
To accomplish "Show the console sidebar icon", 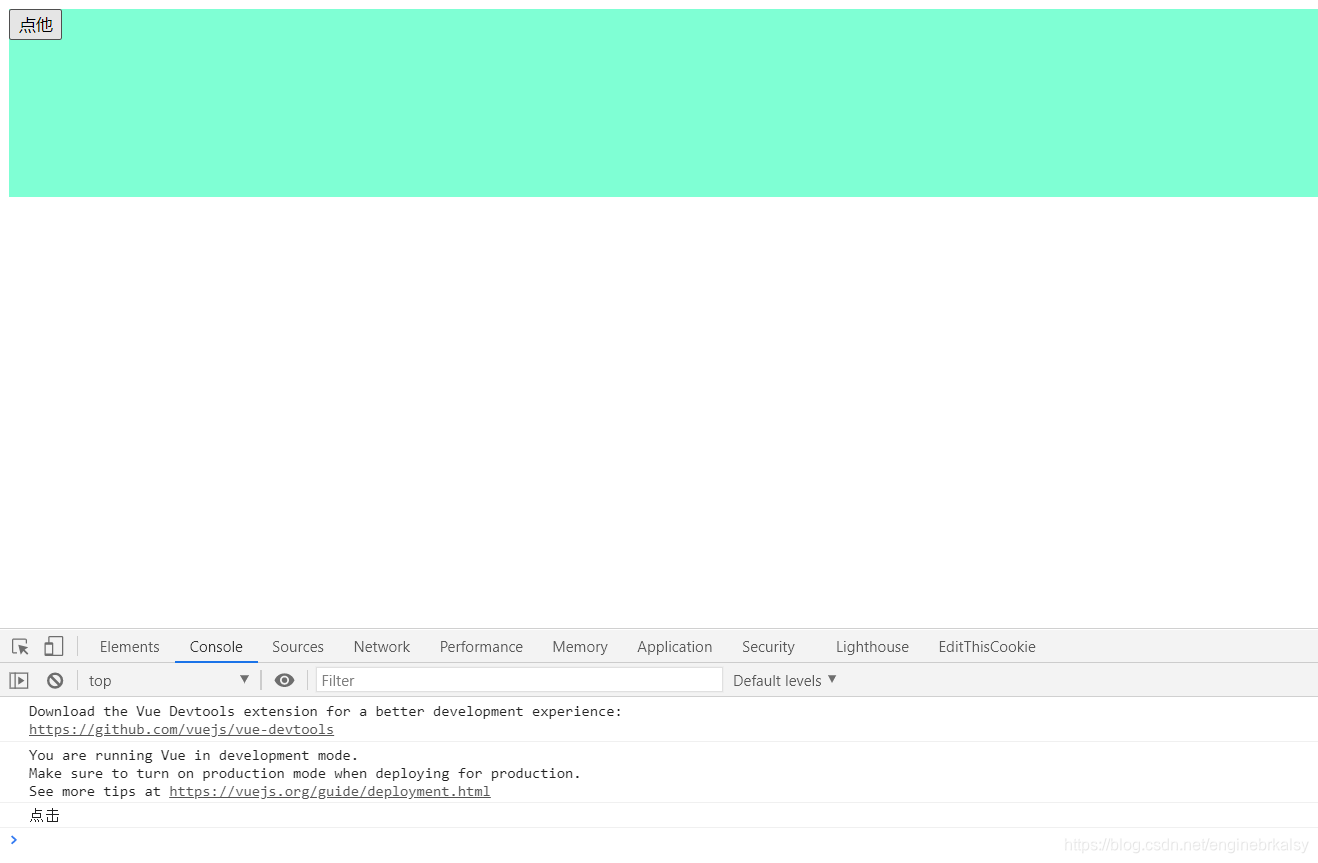I will 19,681.
